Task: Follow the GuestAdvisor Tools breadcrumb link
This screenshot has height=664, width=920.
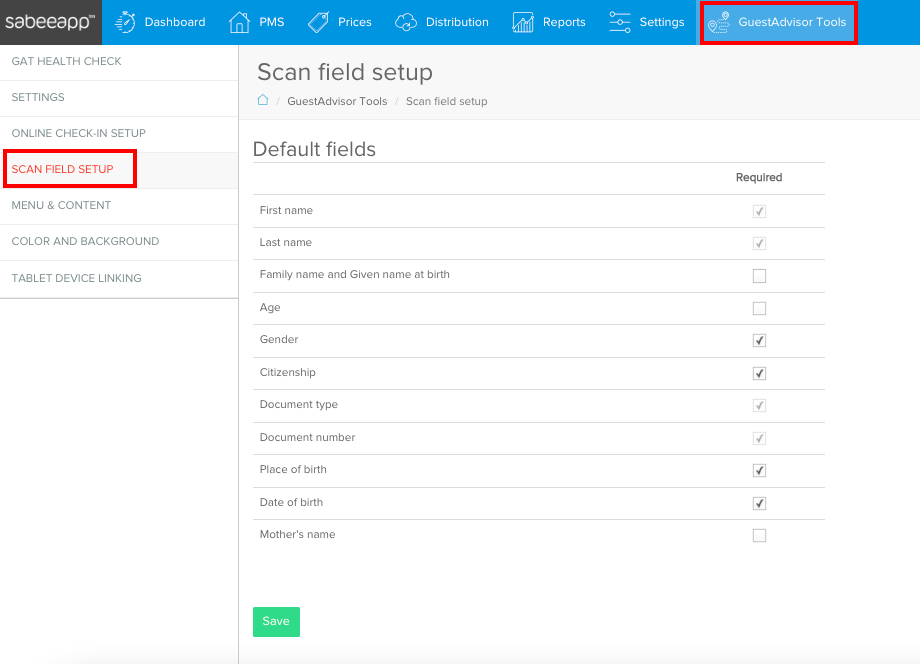Action: [336, 101]
